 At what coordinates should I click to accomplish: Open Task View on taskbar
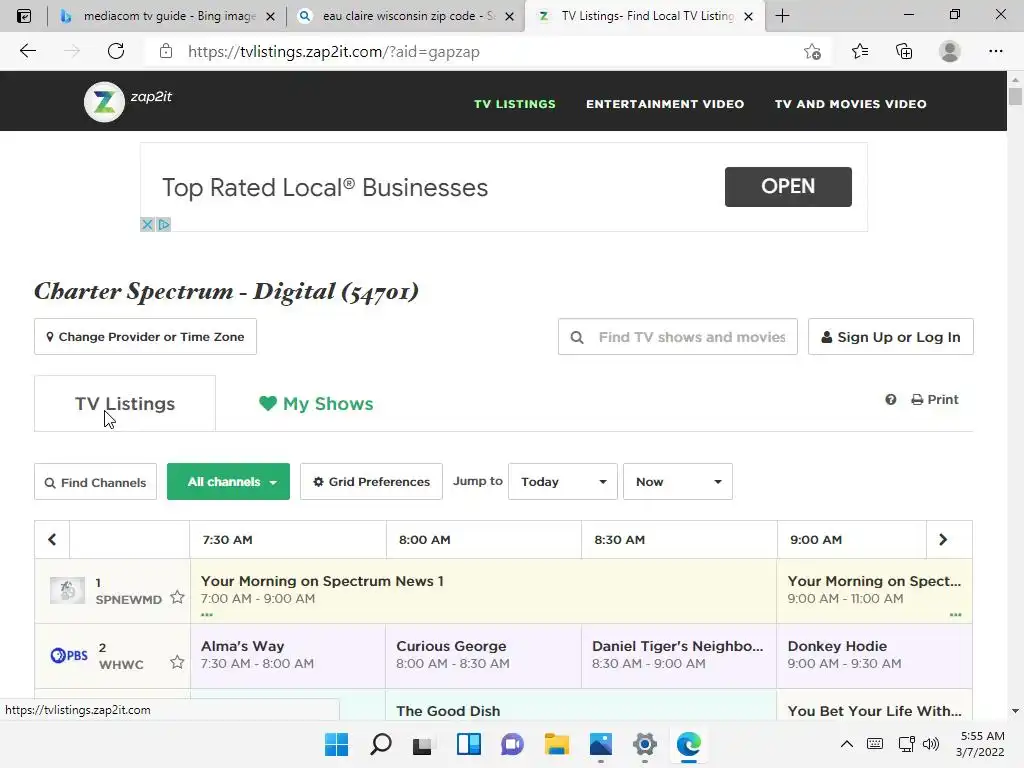pos(423,744)
